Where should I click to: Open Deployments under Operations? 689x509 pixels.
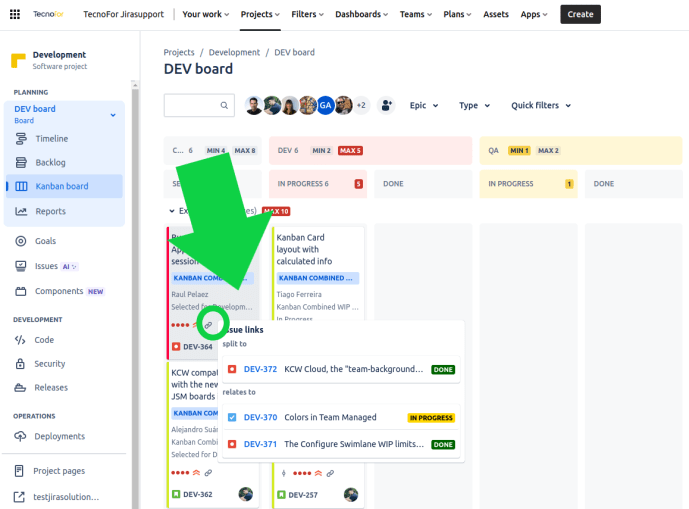[60, 436]
